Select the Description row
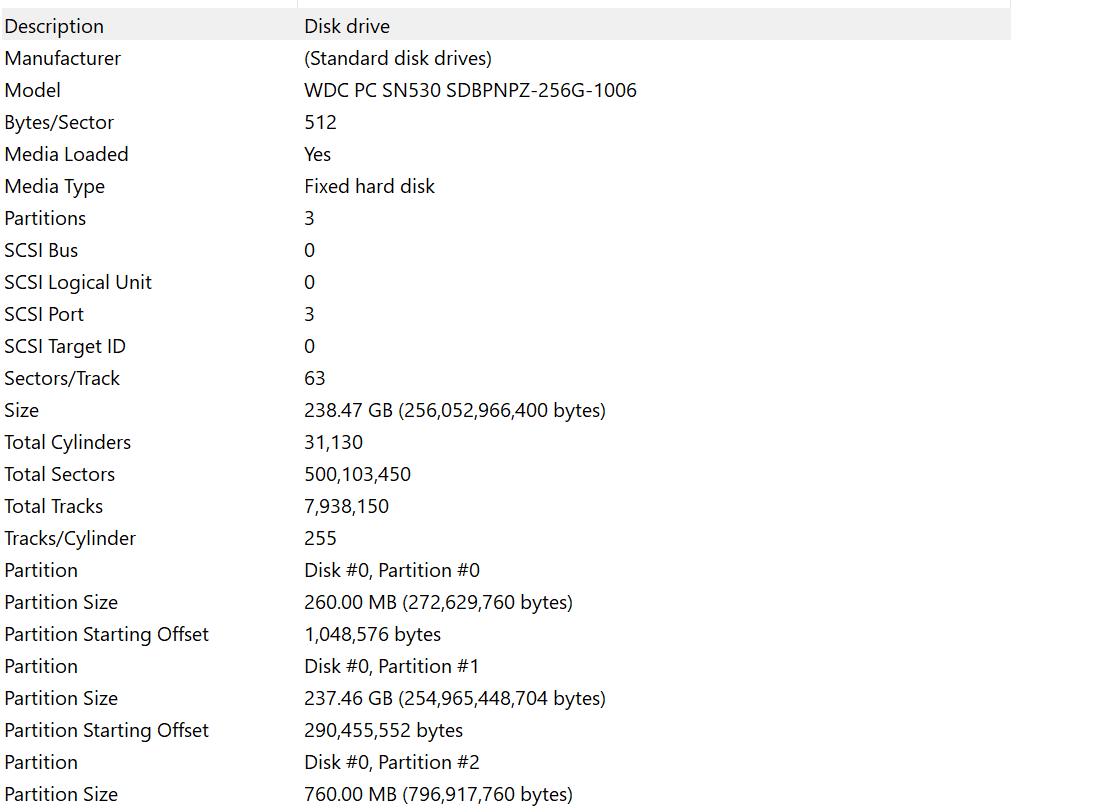The width and height of the screenshot is (1111, 811). [54, 26]
